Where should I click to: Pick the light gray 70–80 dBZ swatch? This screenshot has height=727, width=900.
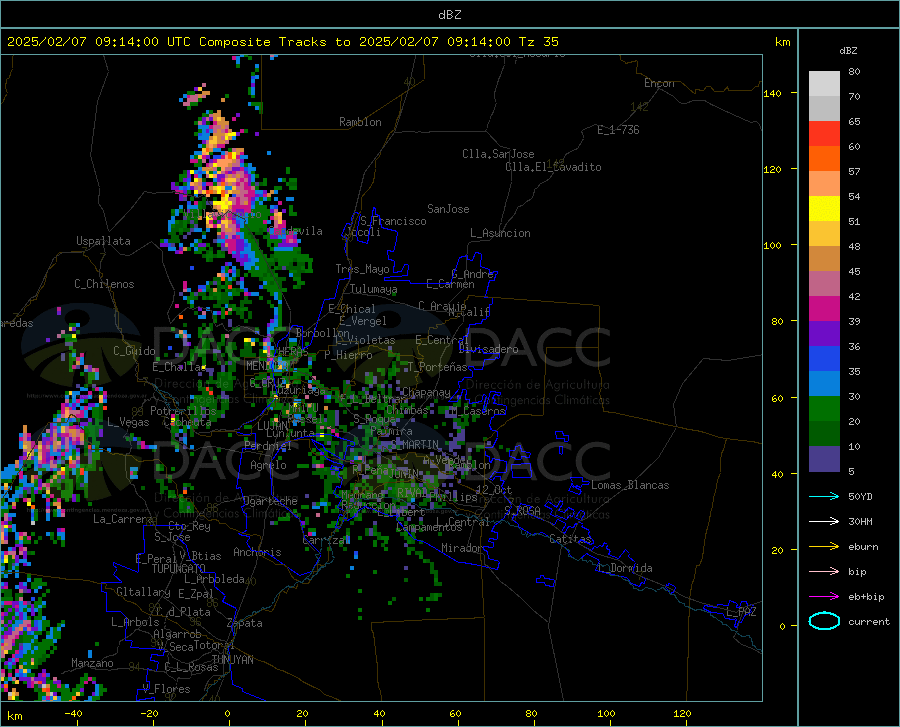(824, 84)
